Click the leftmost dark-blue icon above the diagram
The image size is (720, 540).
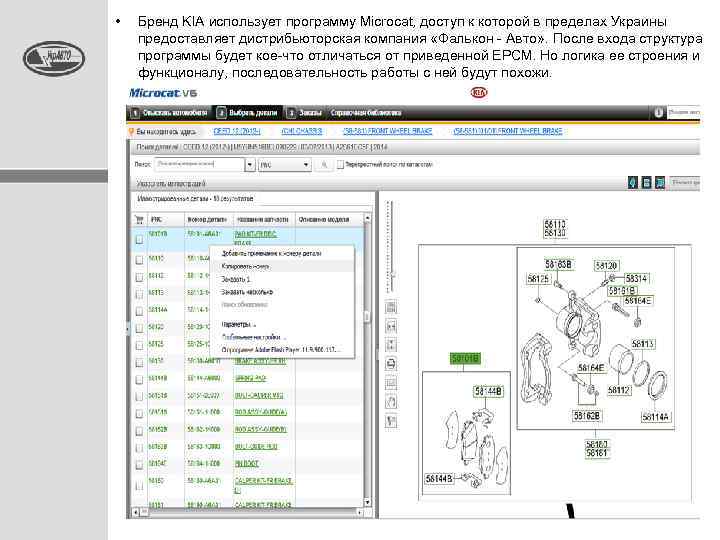pos(633,183)
